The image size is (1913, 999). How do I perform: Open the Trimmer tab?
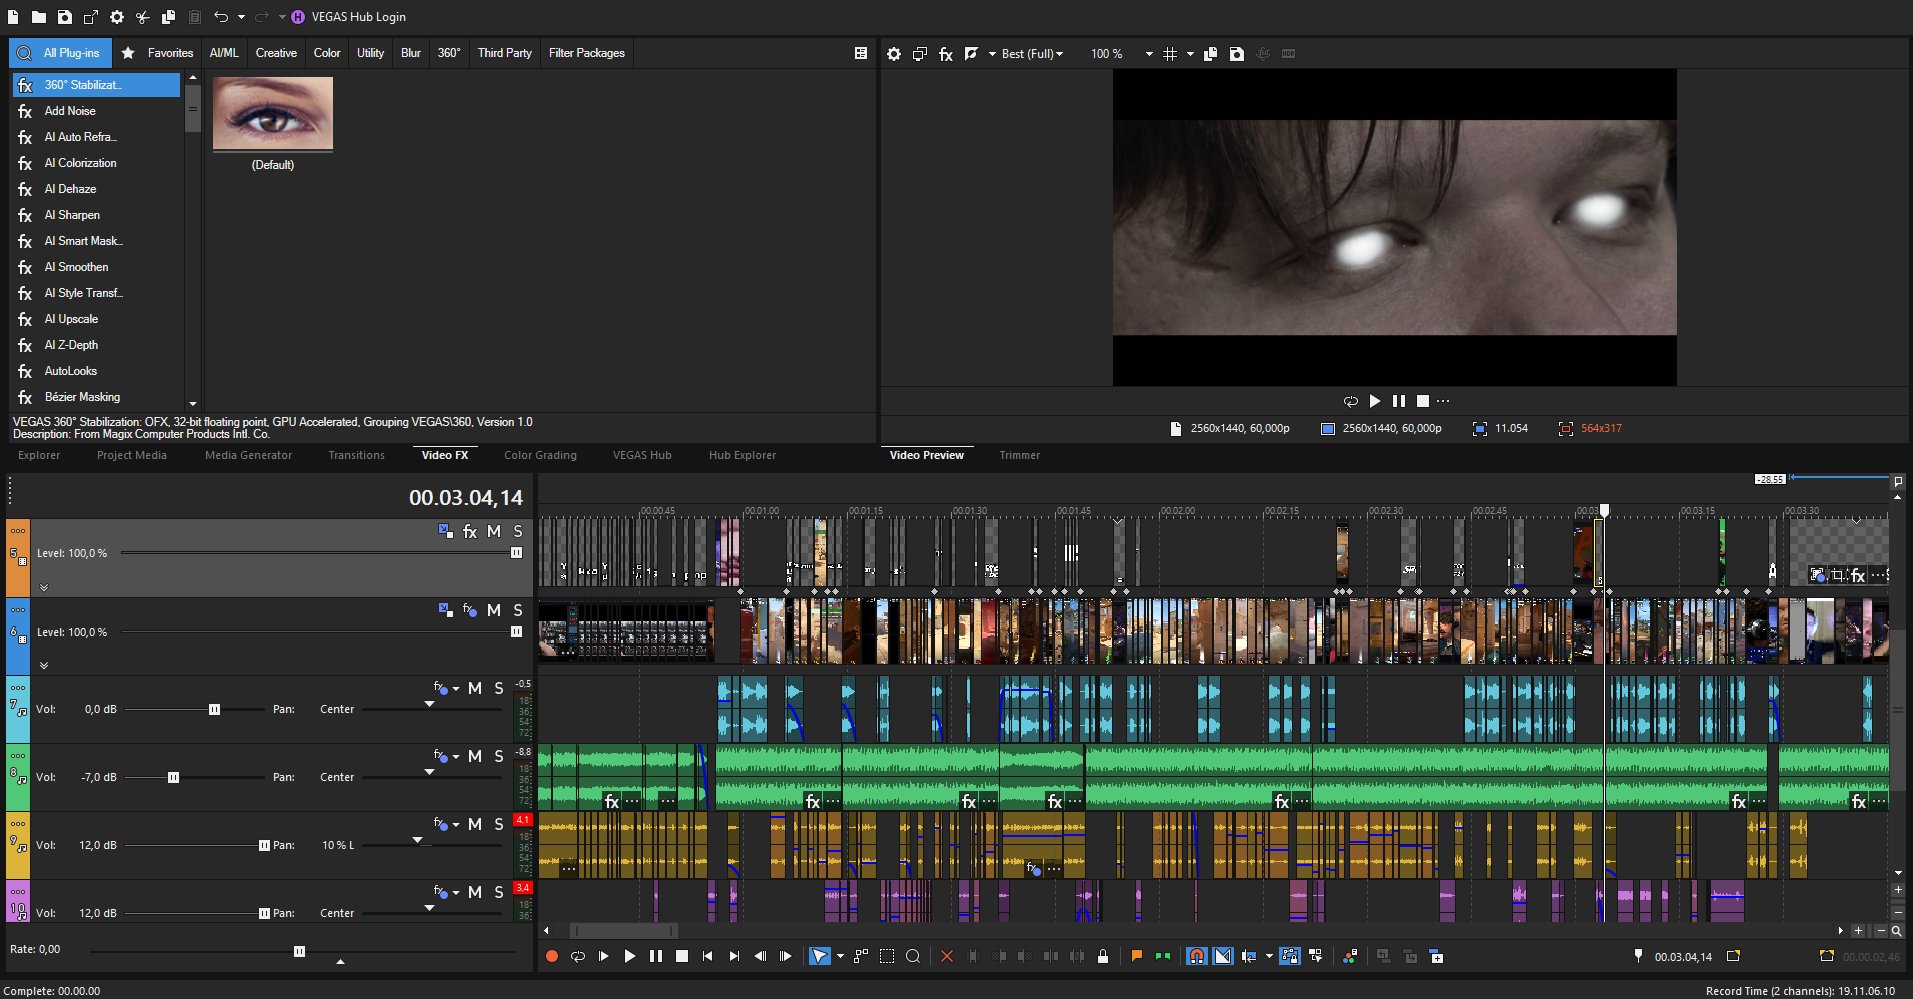pyautogui.click(x=1019, y=455)
